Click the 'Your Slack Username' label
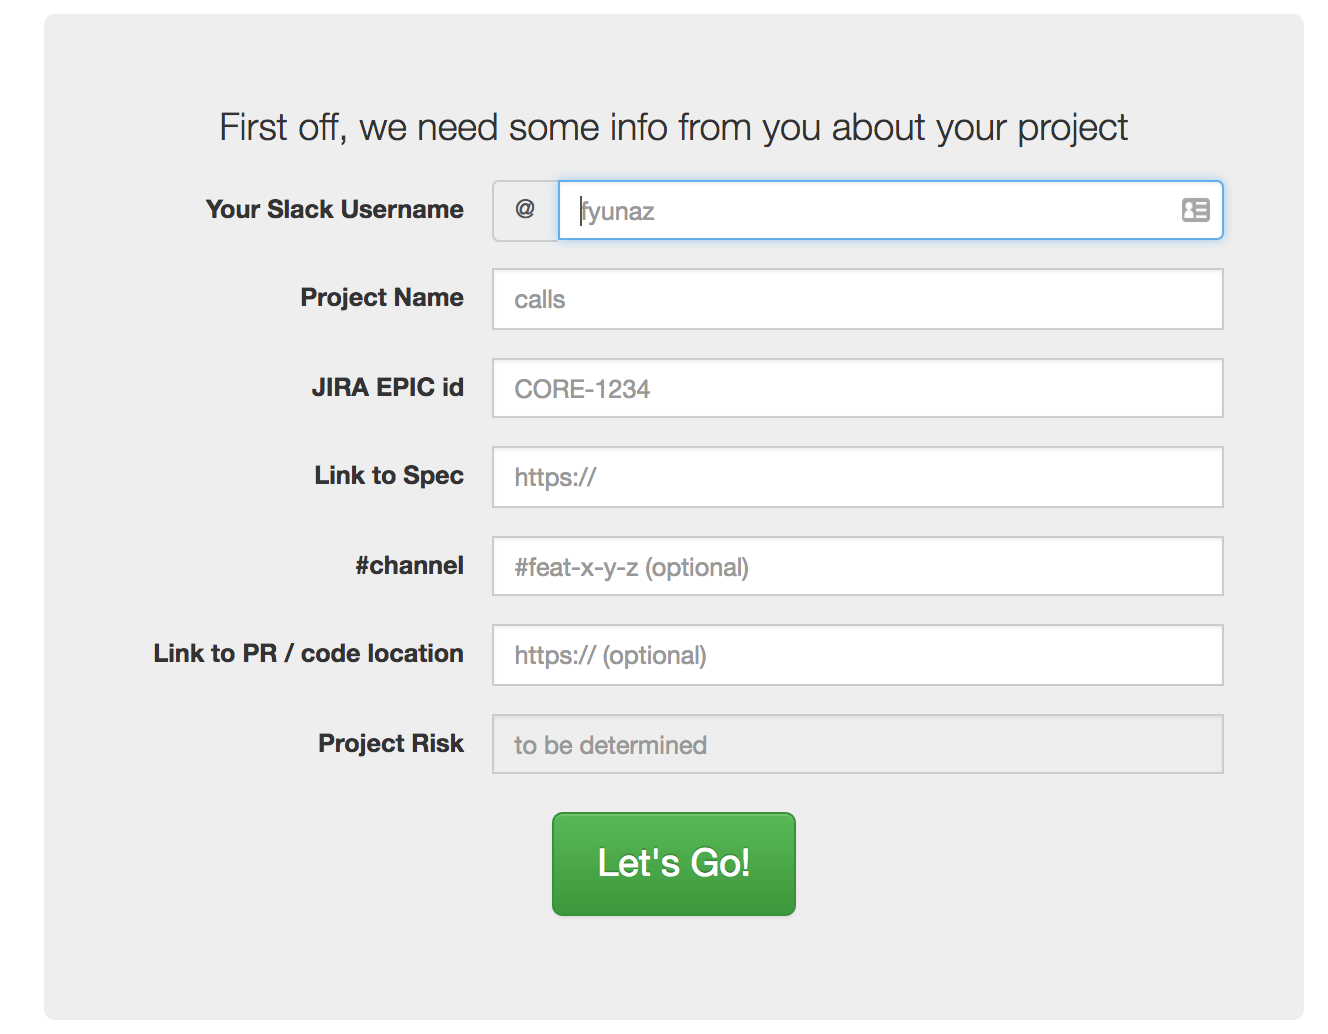This screenshot has width=1328, height=1034. click(334, 209)
